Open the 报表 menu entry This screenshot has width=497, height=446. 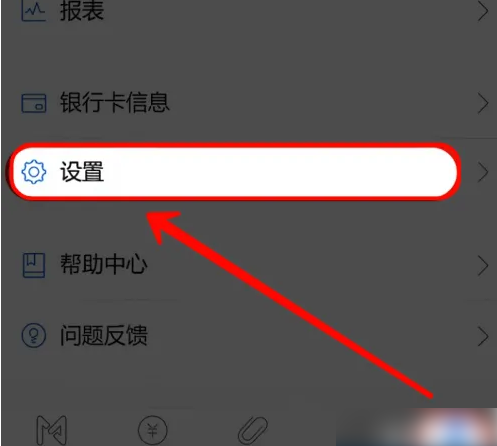pos(248,11)
